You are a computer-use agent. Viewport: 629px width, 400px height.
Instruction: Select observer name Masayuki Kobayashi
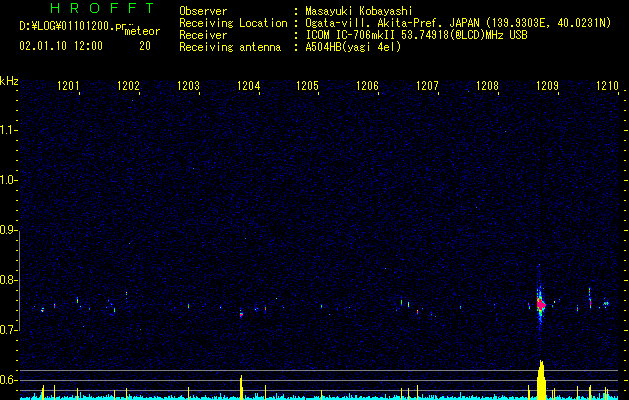tap(359, 11)
